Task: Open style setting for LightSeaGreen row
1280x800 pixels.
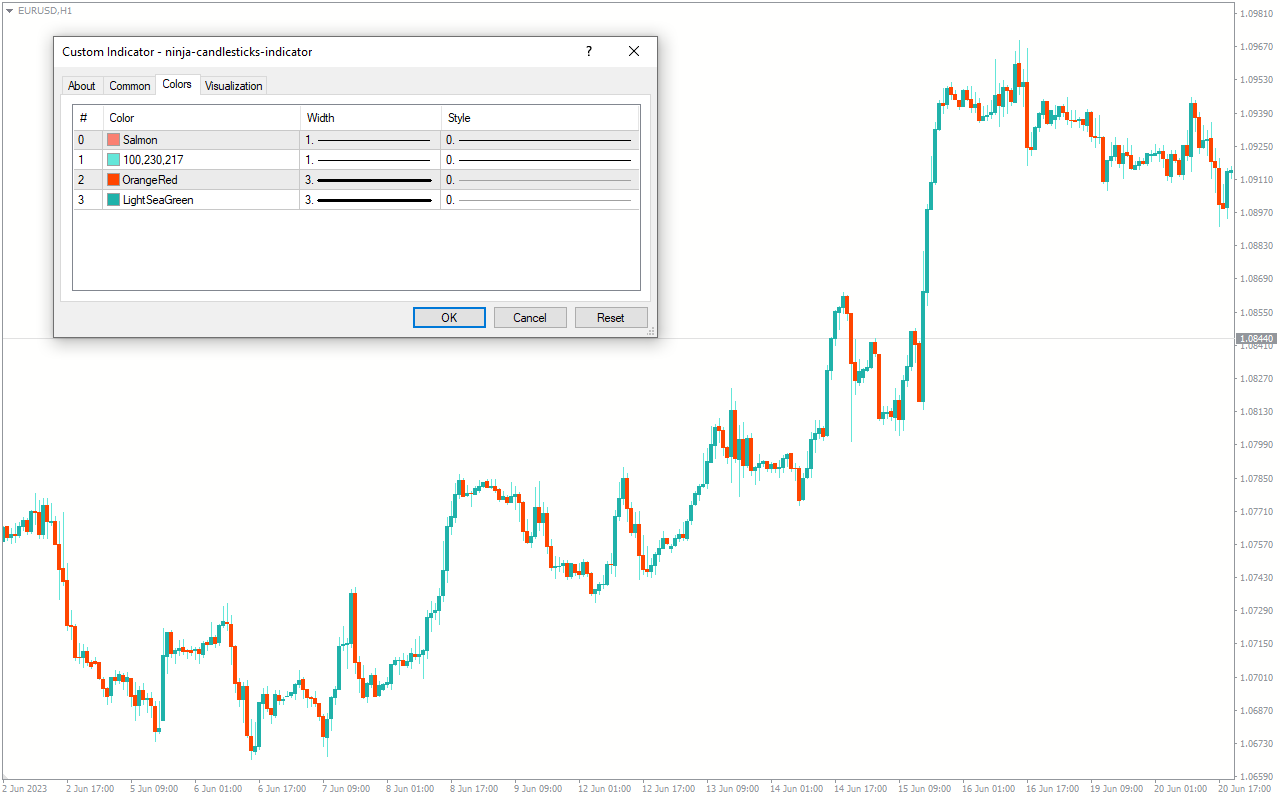Action: tap(540, 200)
